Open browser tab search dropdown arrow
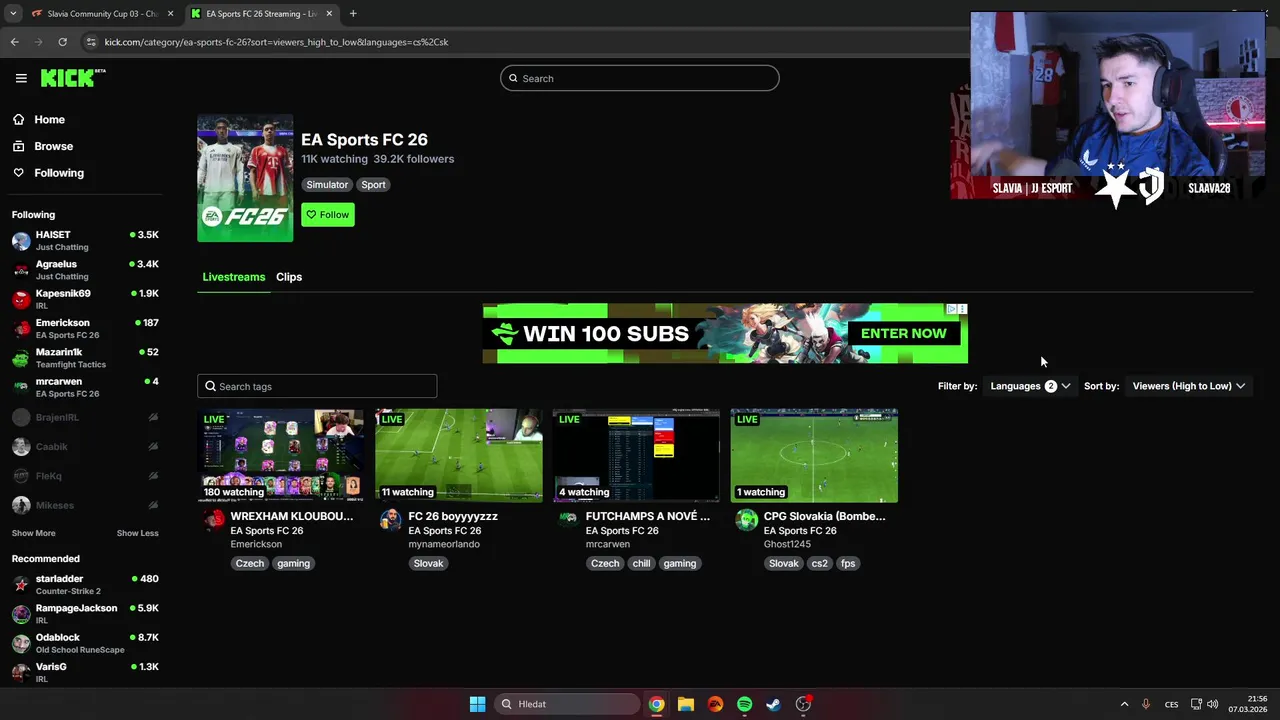The height and width of the screenshot is (720, 1280). click(12, 14)
